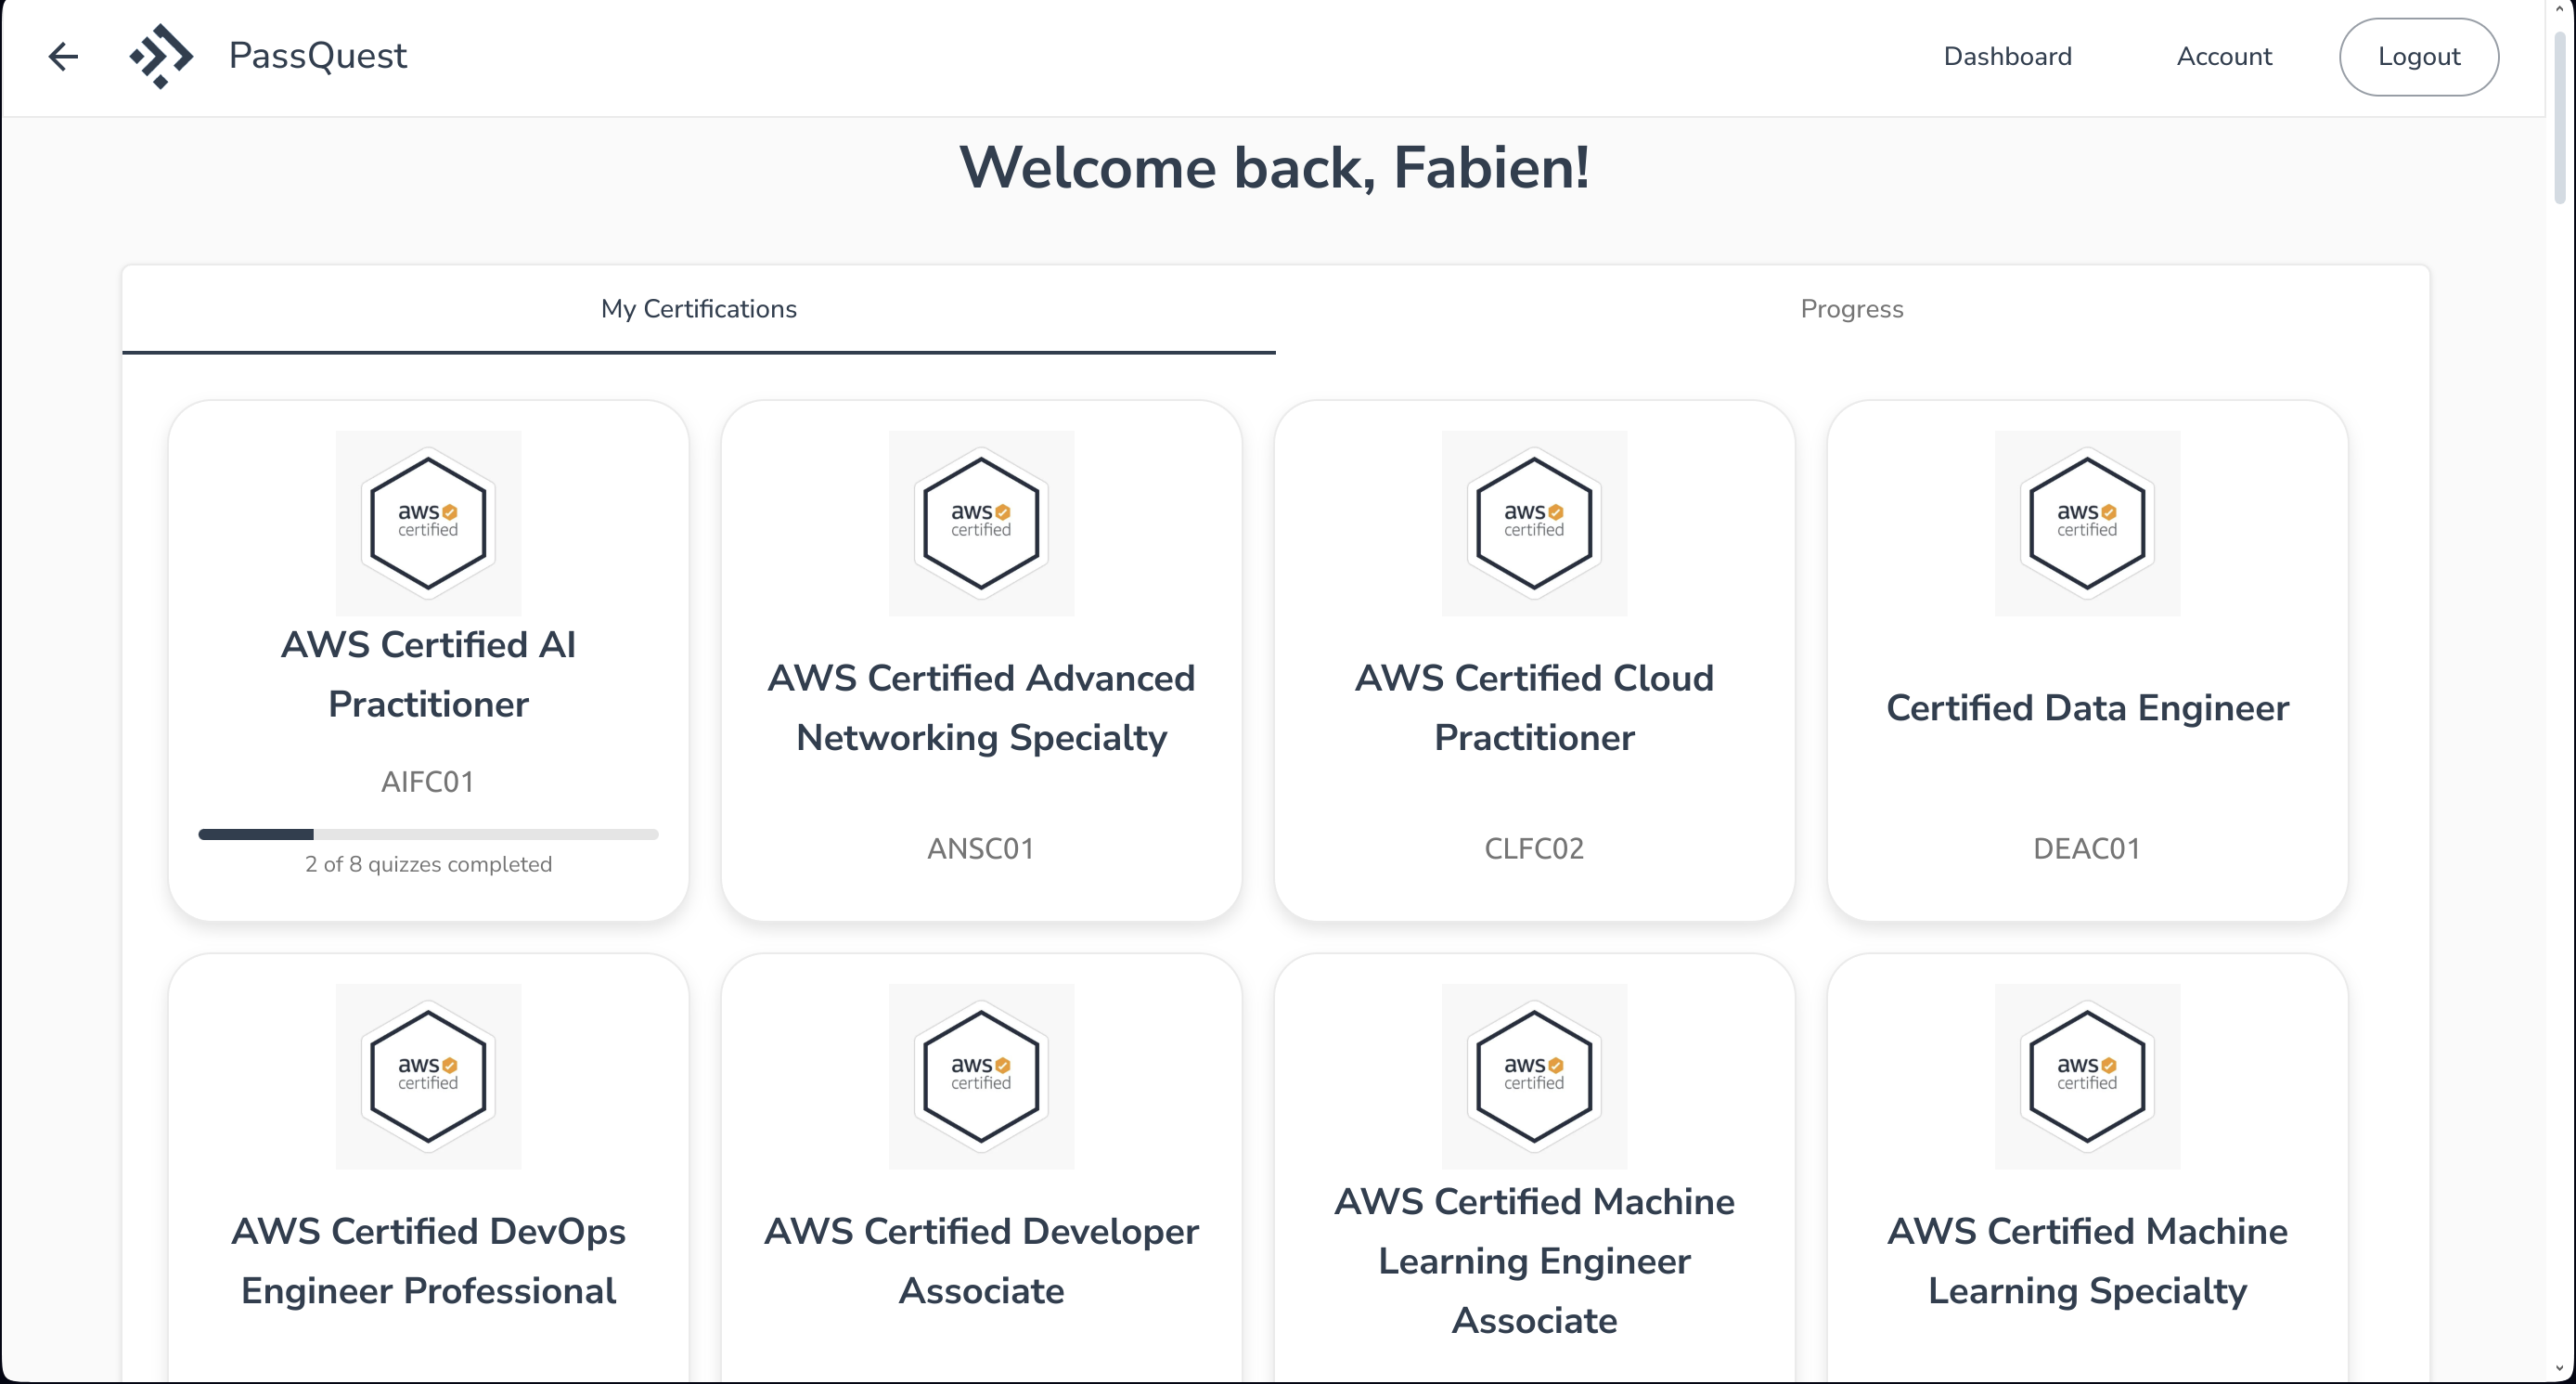Open AWS Certified Advanced Networking Specialty title
The image size is (2576, 1384).
pos(981,708)
